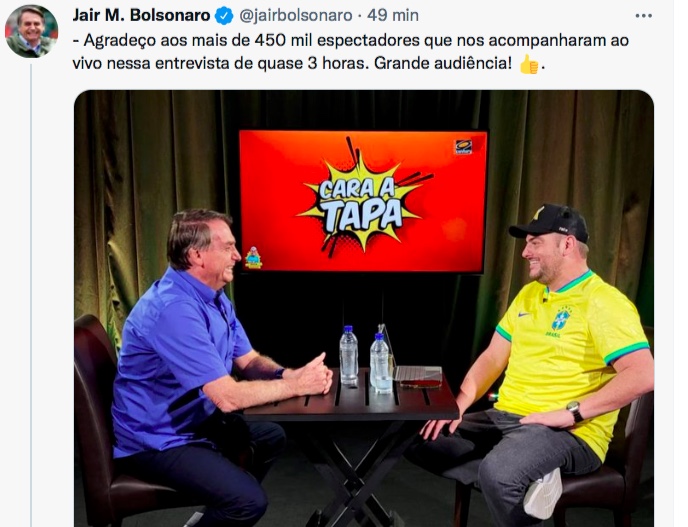Click the blue-shirted man's face in photo
This screenshot has height=527, width=688.
point(221,257)
